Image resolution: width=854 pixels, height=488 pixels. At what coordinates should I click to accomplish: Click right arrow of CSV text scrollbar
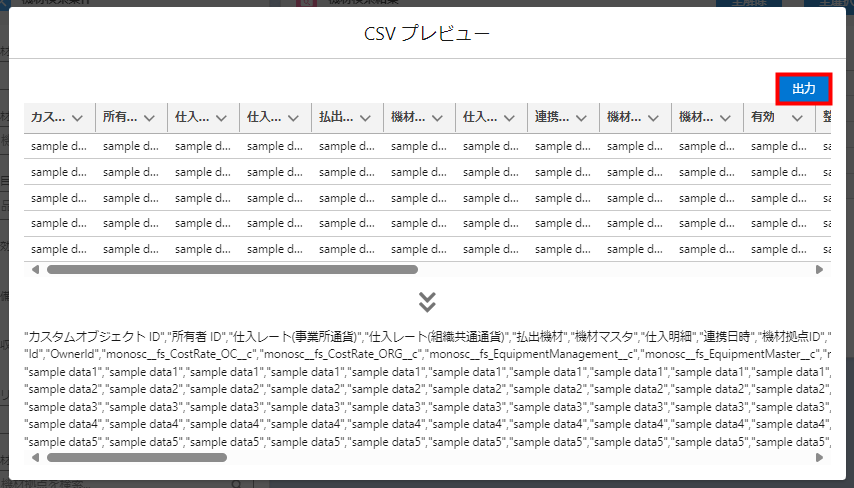click(819, 458)
